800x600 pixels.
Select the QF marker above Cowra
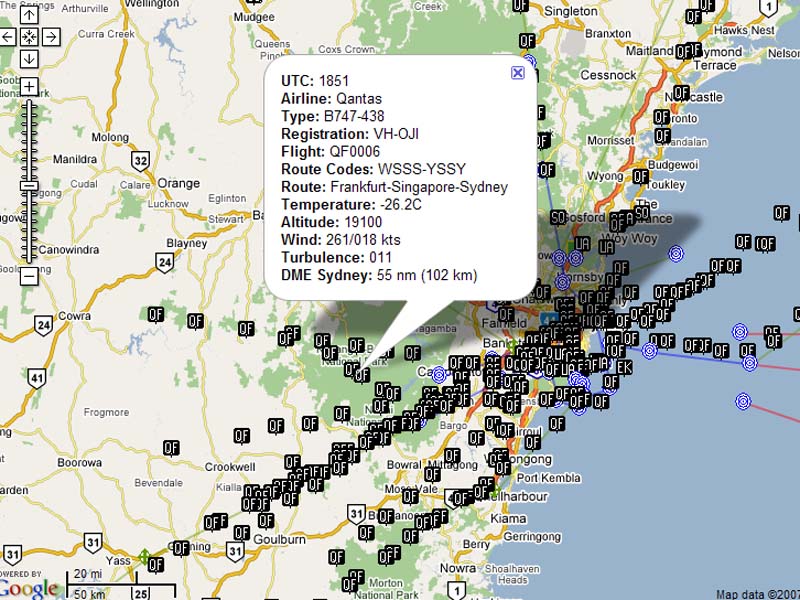pos(156,315)
